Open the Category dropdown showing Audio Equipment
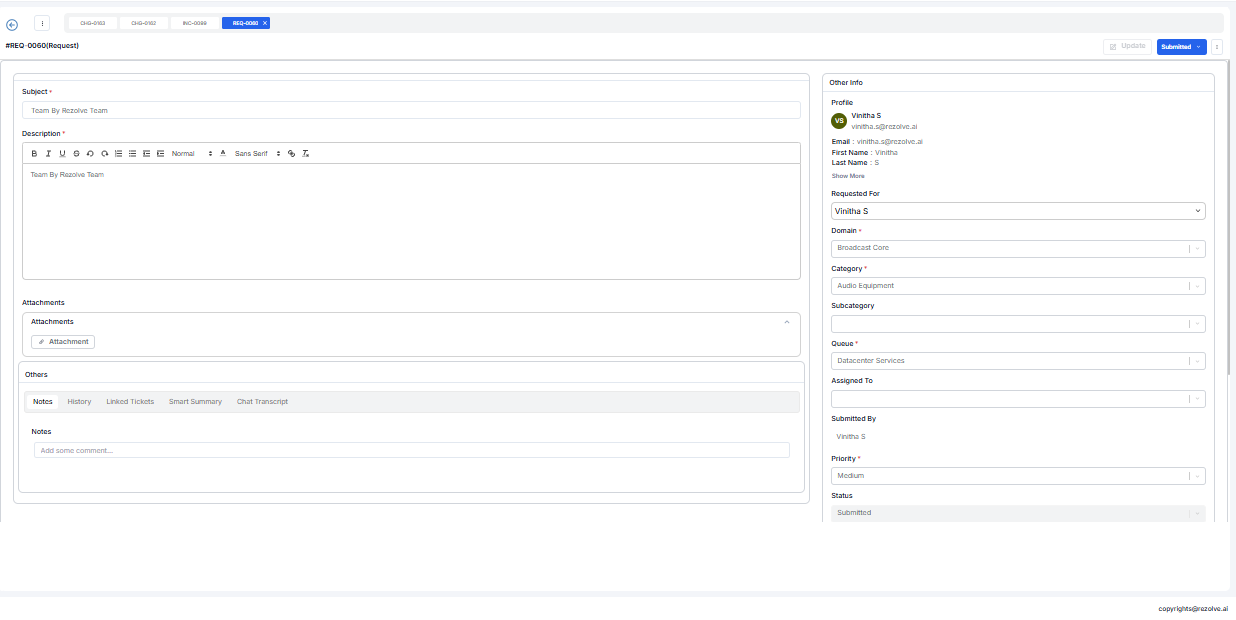The image size is (1236, 620). click(1018, 286)
